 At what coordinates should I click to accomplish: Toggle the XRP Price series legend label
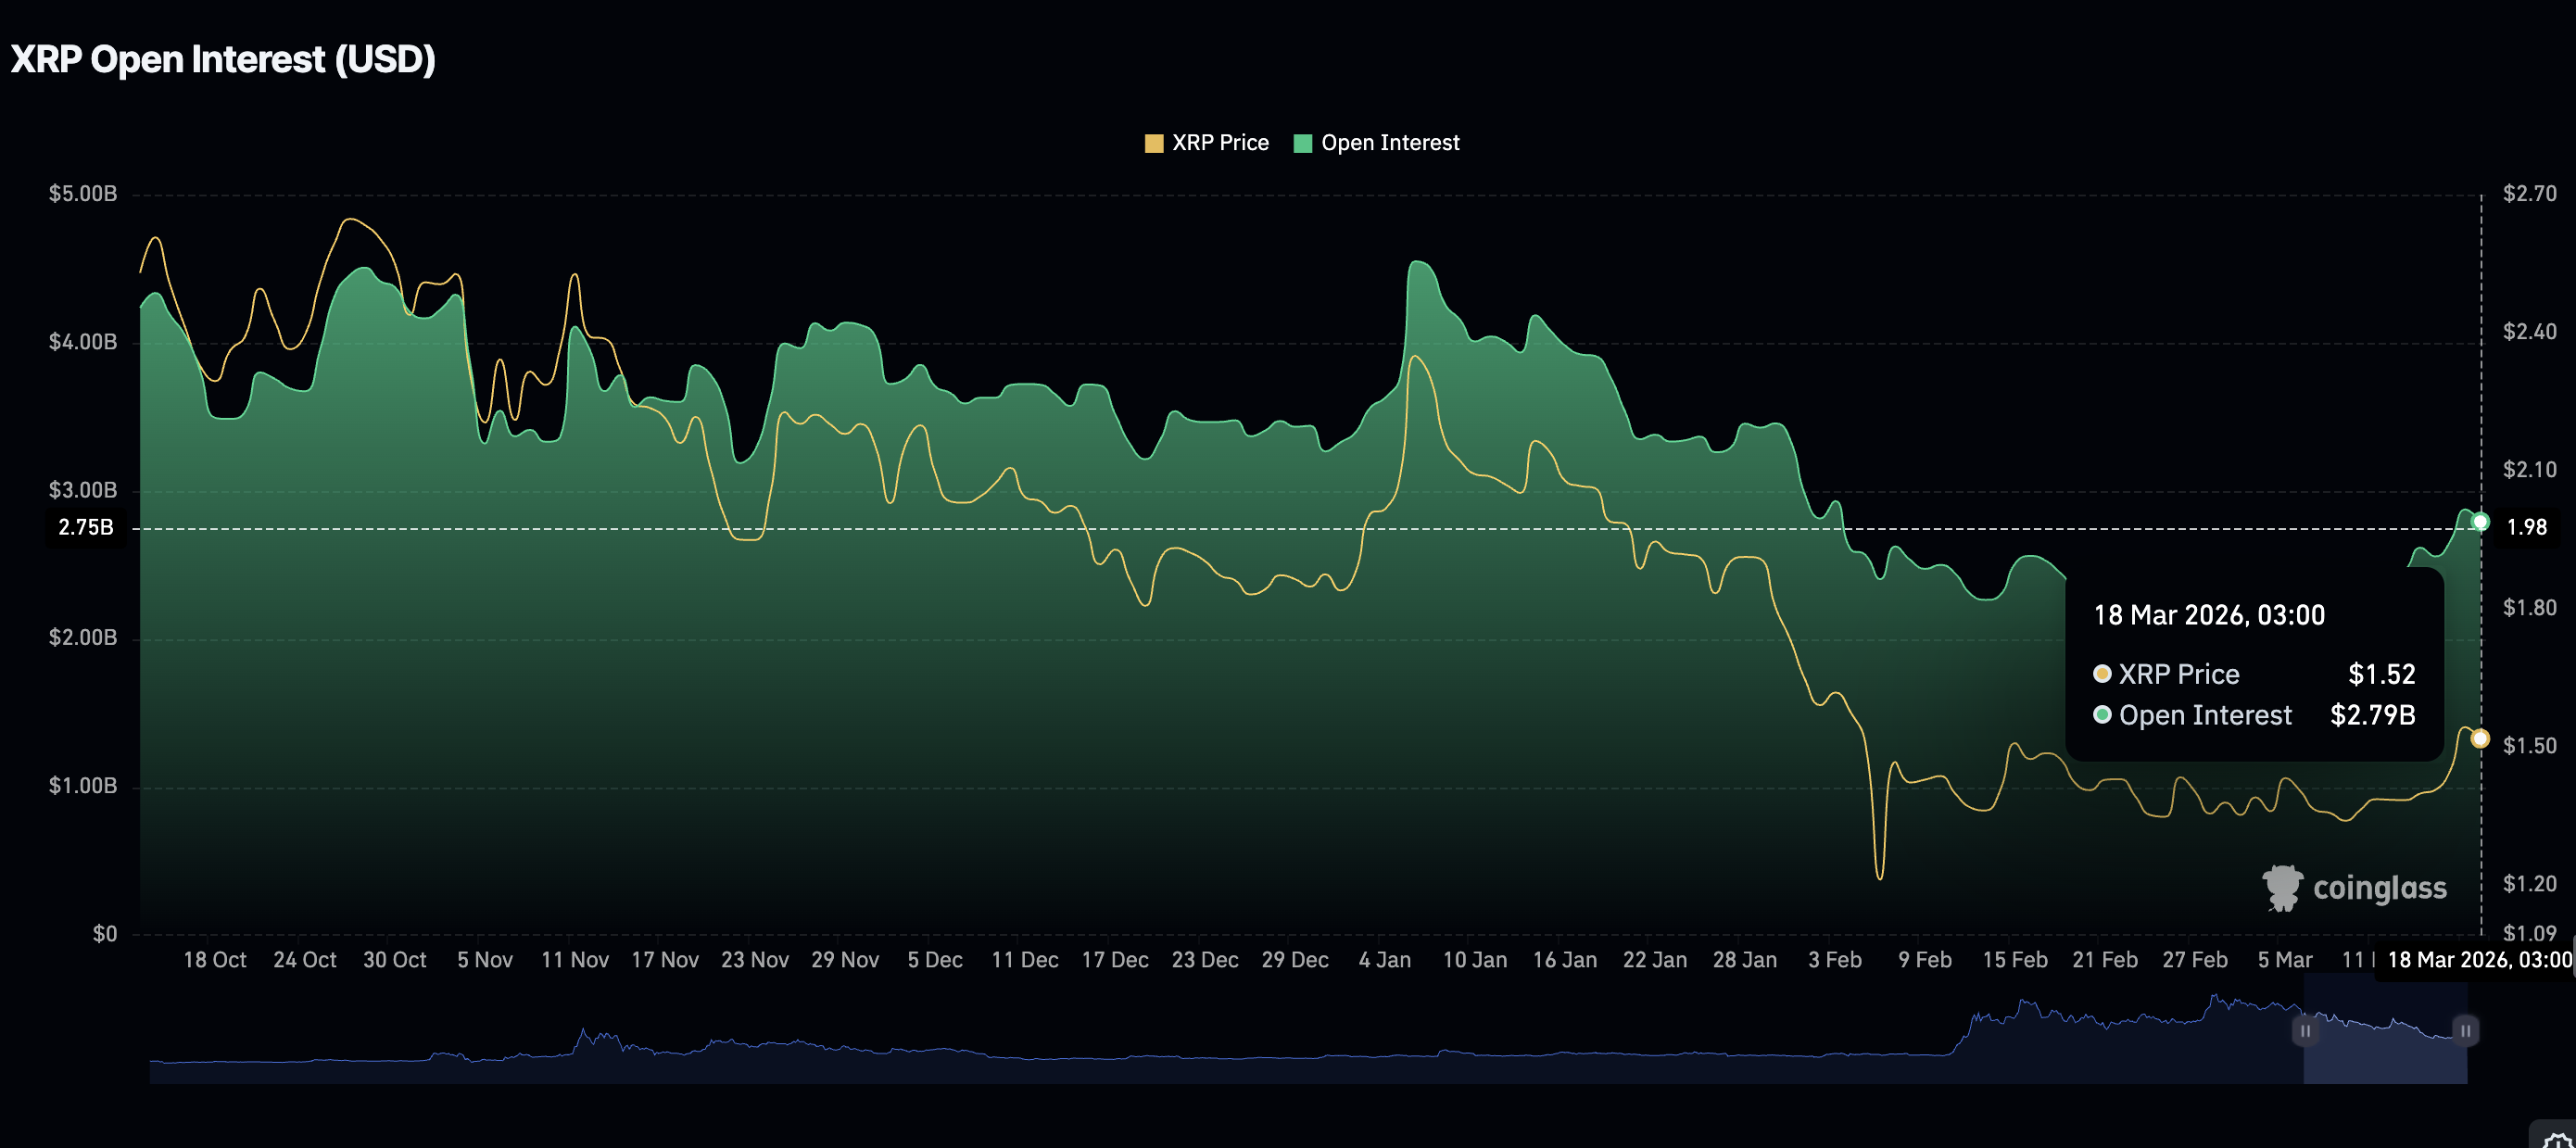[x=1220, y=143]
